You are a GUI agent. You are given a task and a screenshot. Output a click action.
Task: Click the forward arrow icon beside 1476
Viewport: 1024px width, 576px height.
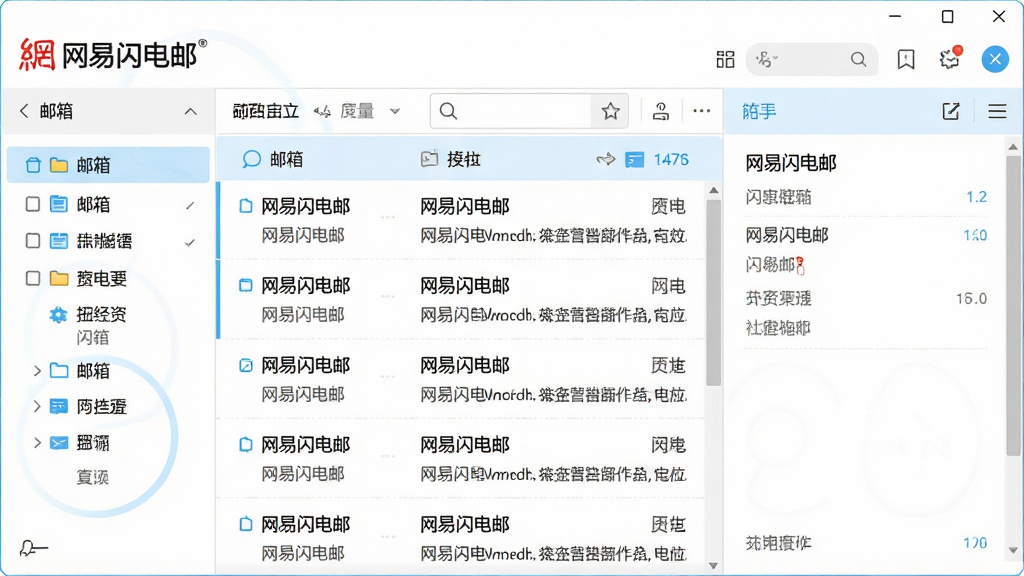[x=605, y=159]
